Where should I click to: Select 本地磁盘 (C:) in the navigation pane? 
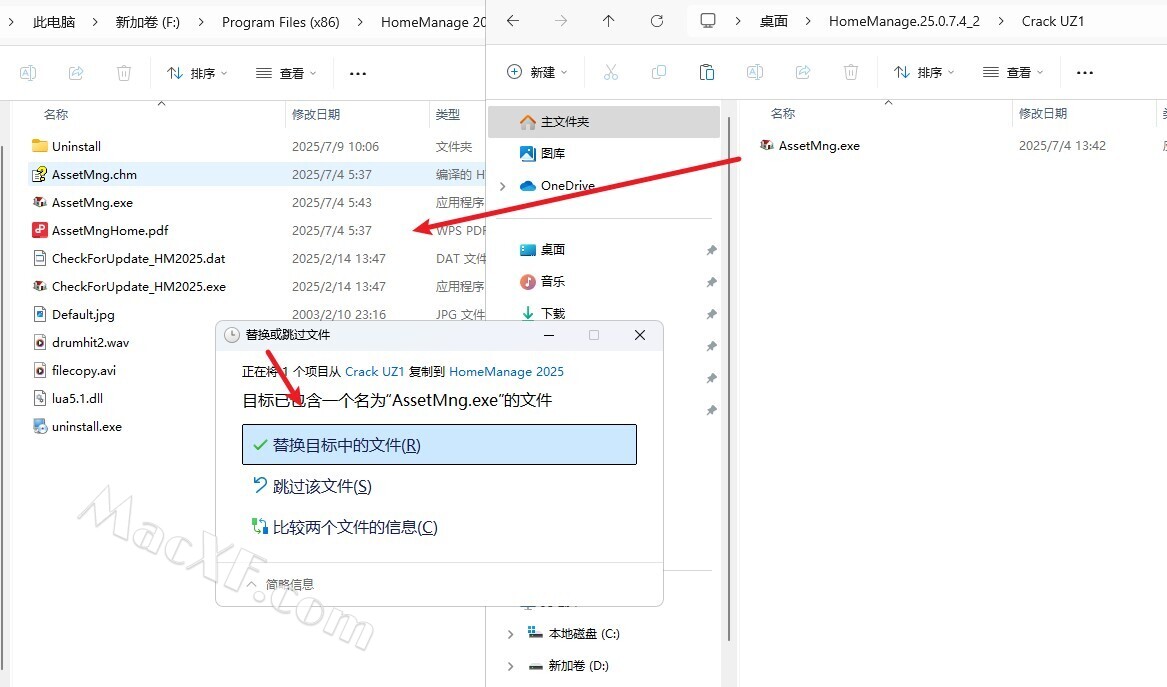pos(584,633)
